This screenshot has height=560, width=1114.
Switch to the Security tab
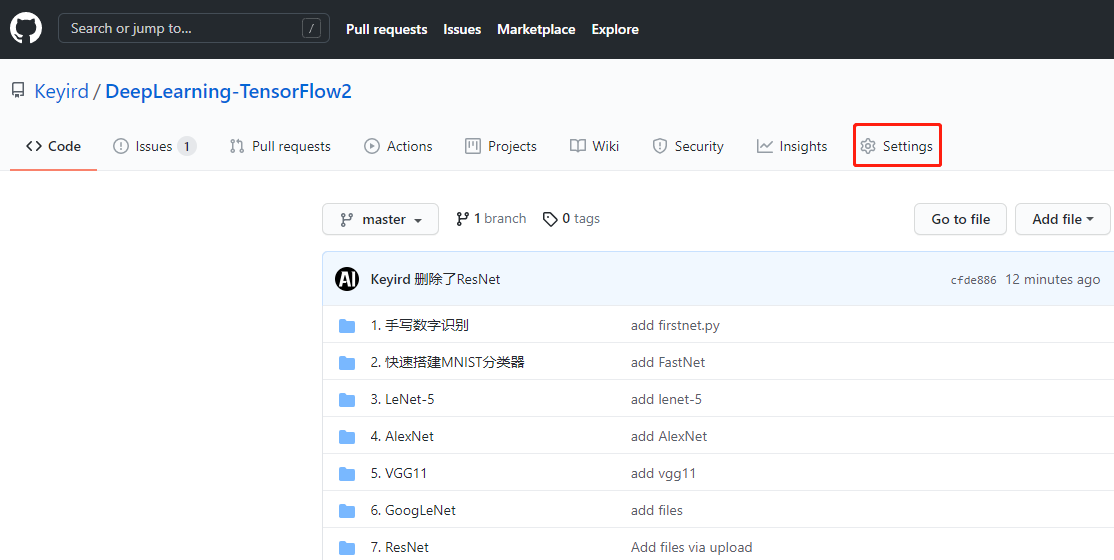pos(688,146)
